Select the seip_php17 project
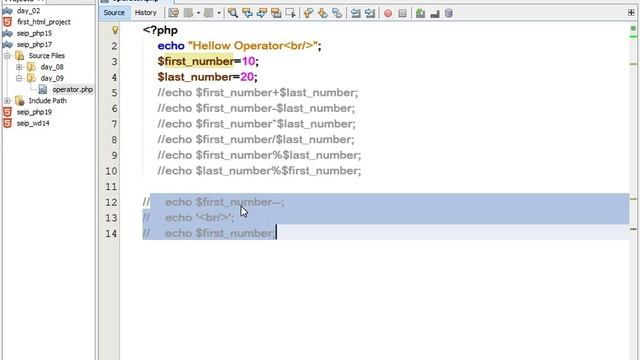Image resolution: width=640 pixels, height=360 pixels. tap(34, 44)
